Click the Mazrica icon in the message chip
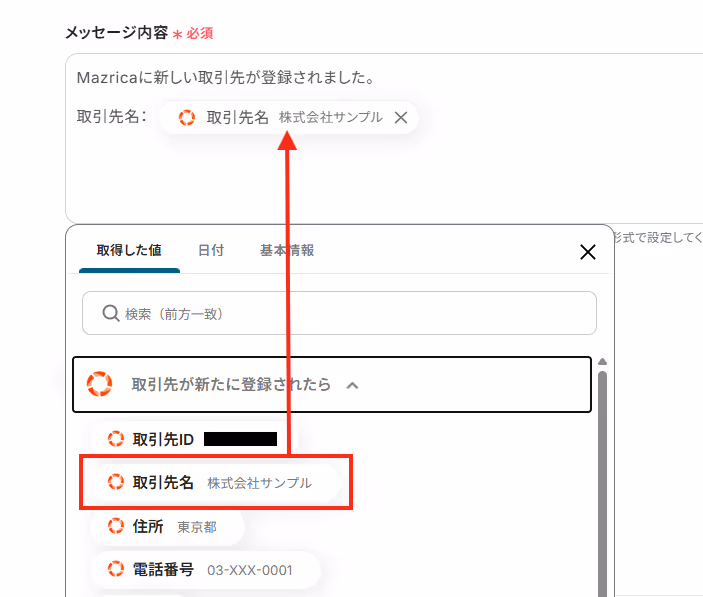The width and height of the screenshot is (703, 597). click(187, 117)
